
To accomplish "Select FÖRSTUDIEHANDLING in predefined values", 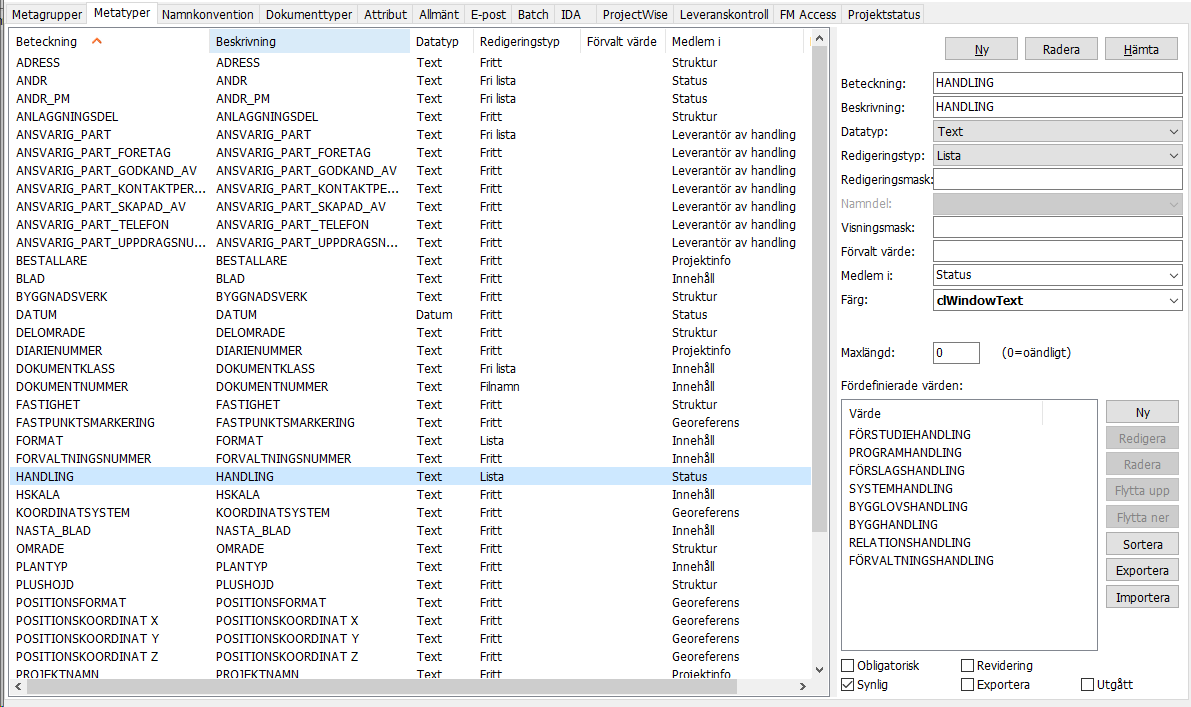I will pyautogui.click(x=909, y=434).
